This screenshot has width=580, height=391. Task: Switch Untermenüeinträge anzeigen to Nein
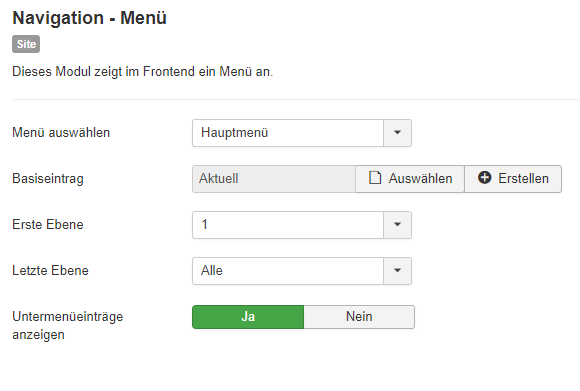(359, 317)
